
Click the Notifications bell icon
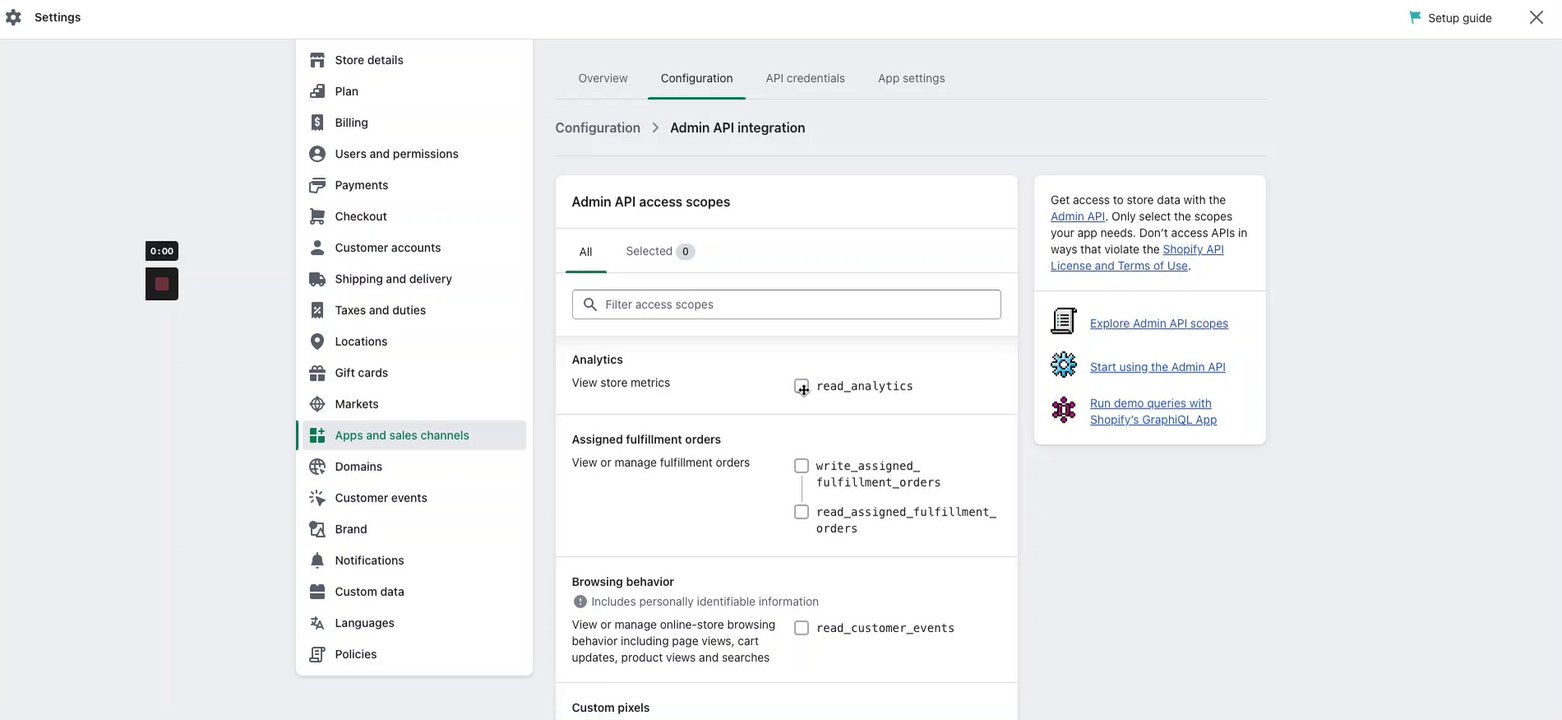(317, 561)
